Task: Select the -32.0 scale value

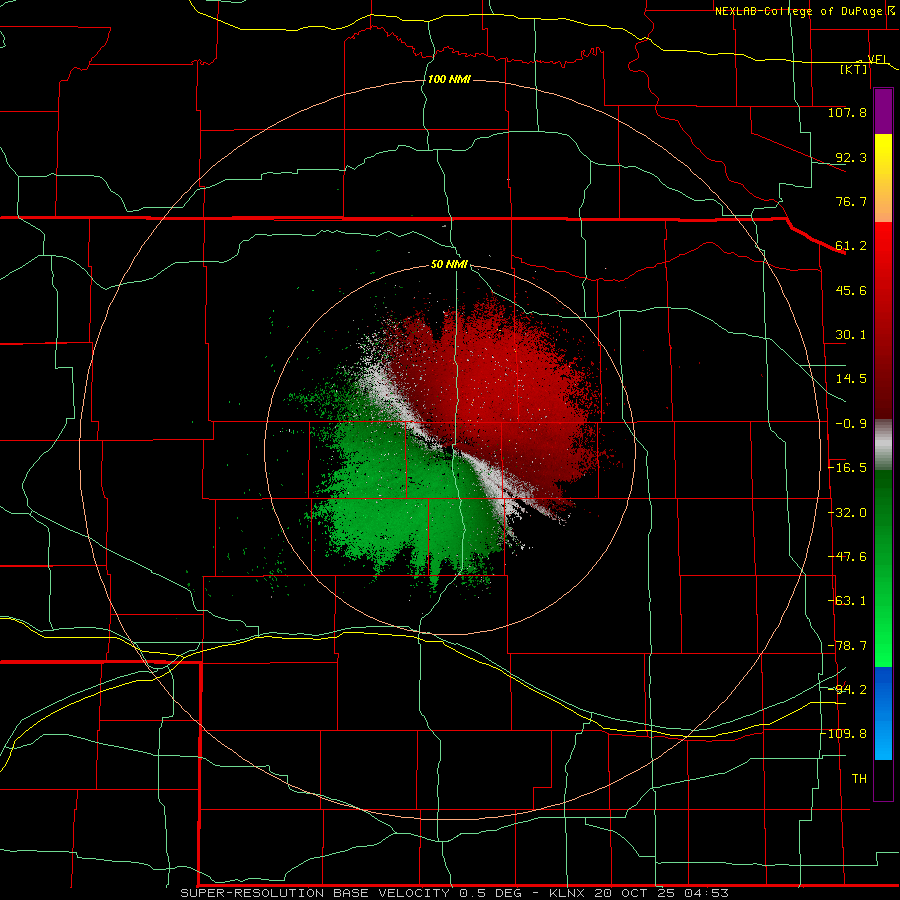Action: tap(847, 513)
